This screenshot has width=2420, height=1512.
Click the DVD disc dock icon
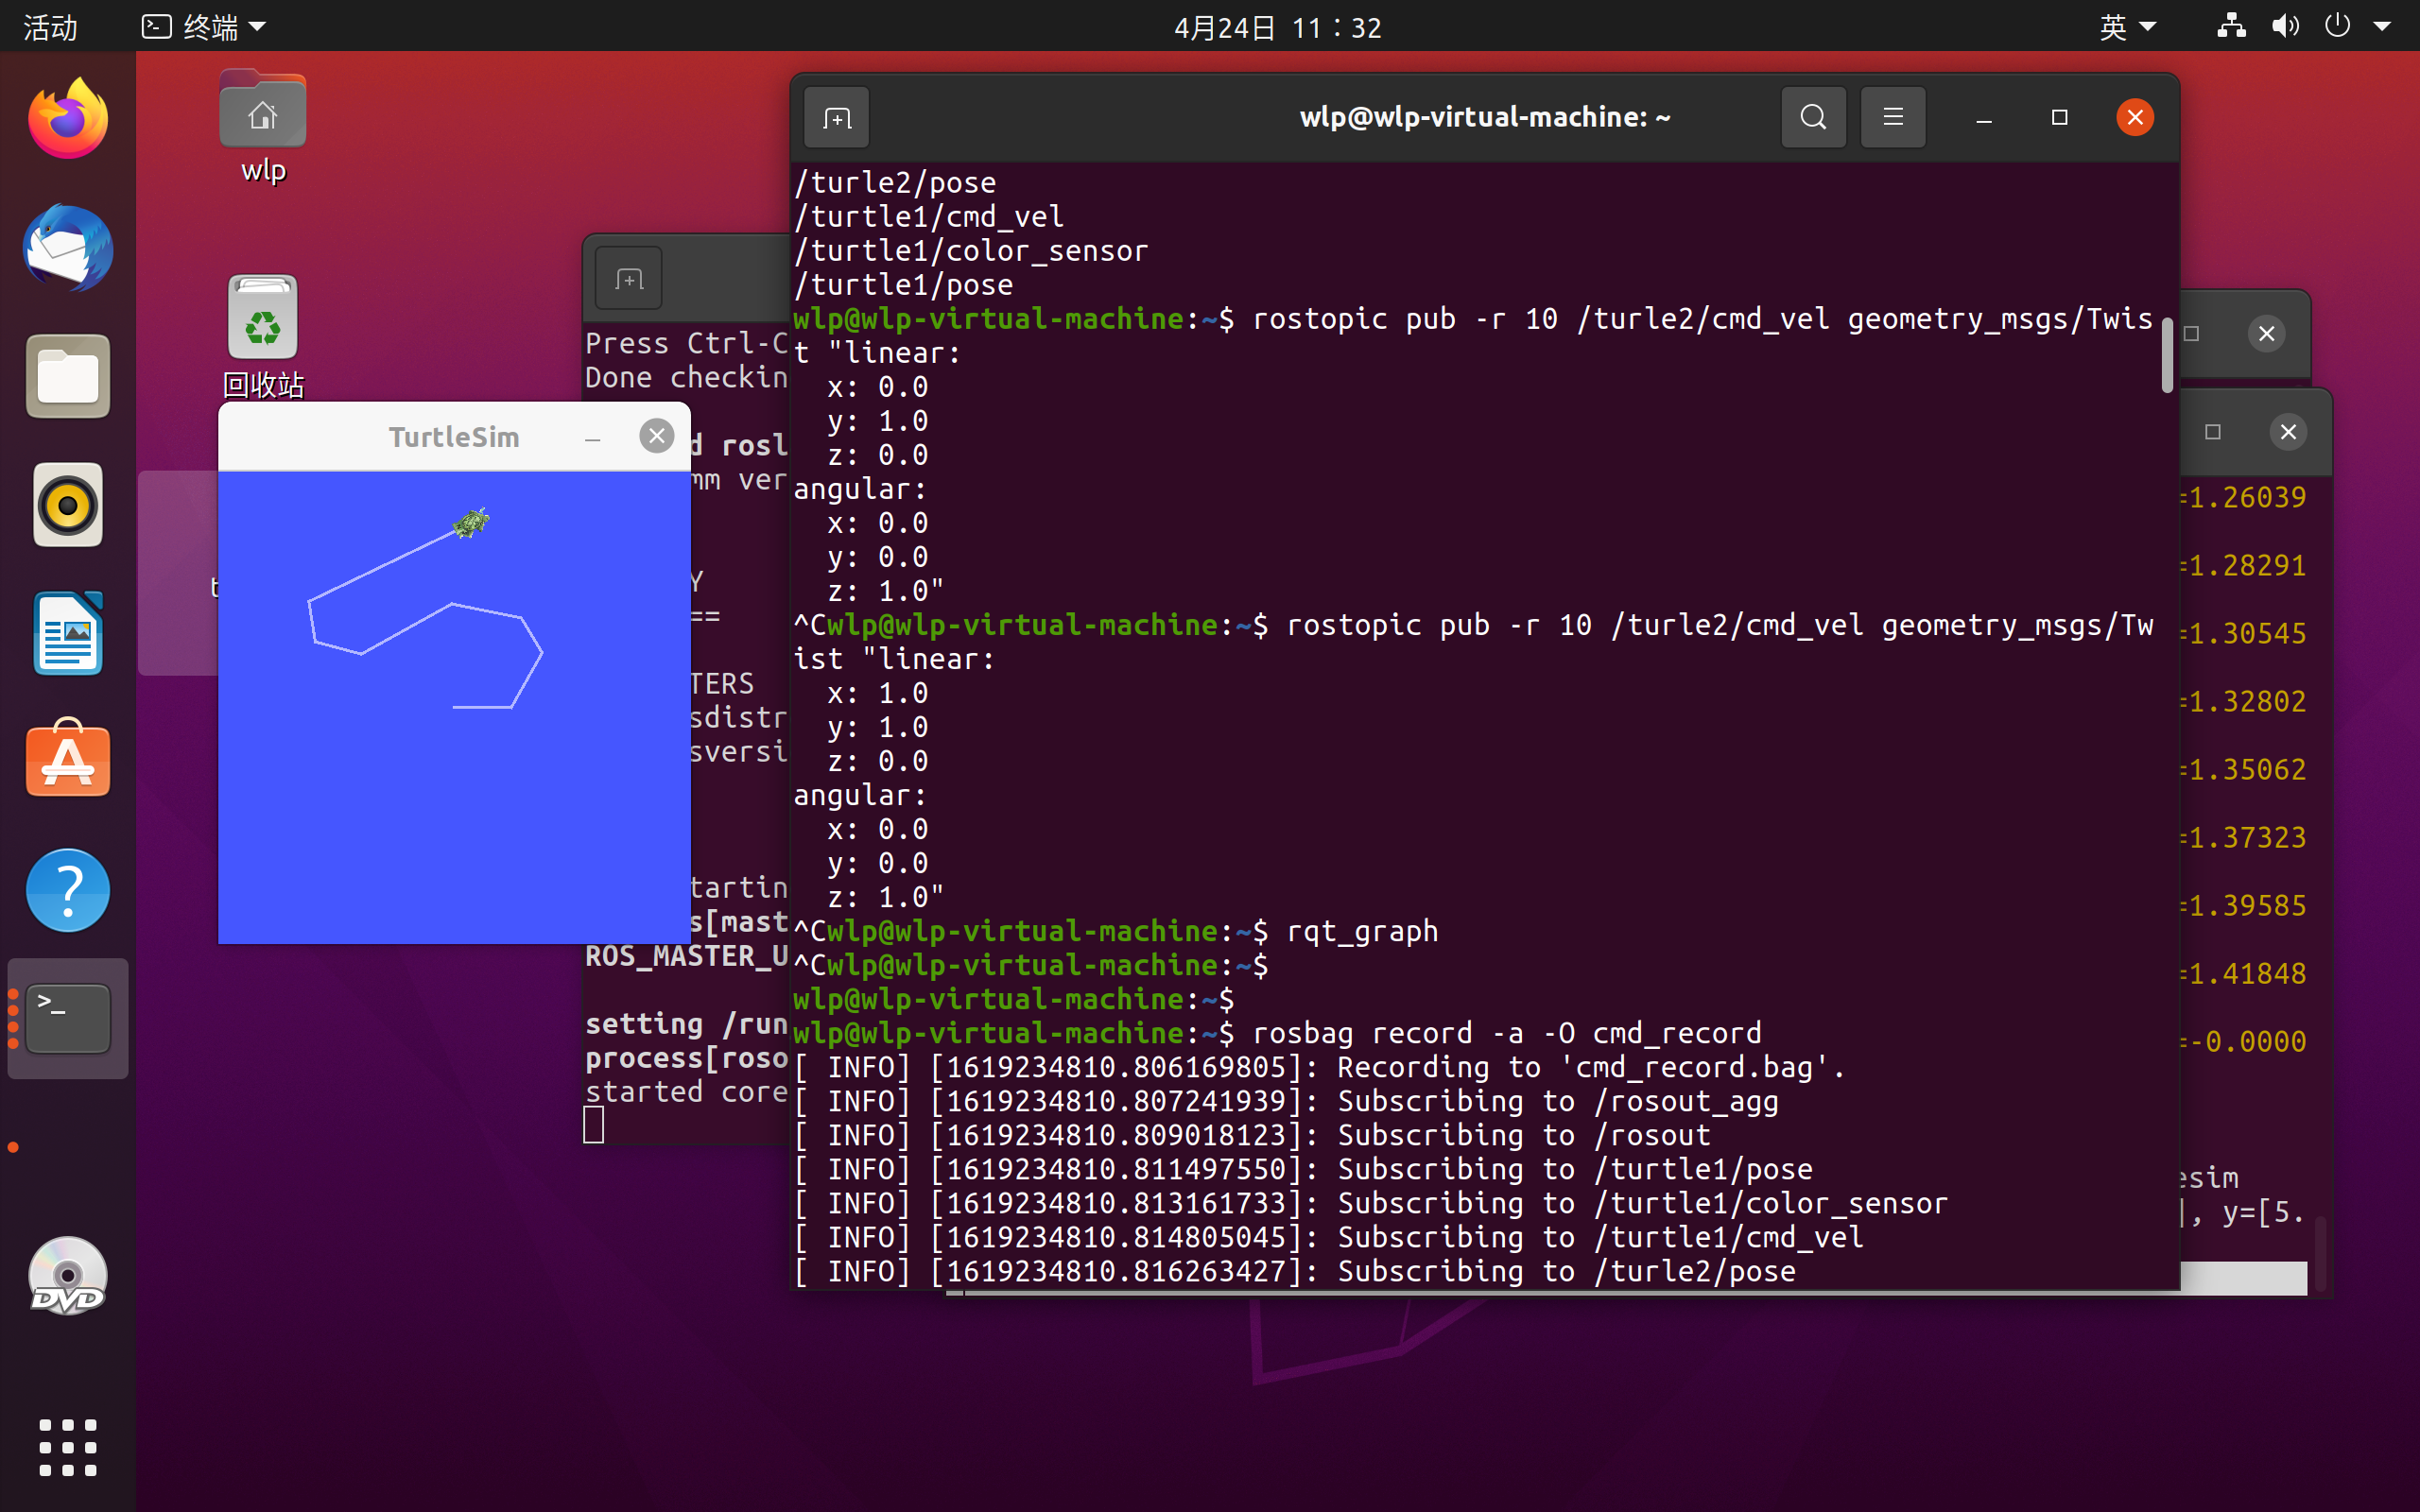tap(68, 1276)
